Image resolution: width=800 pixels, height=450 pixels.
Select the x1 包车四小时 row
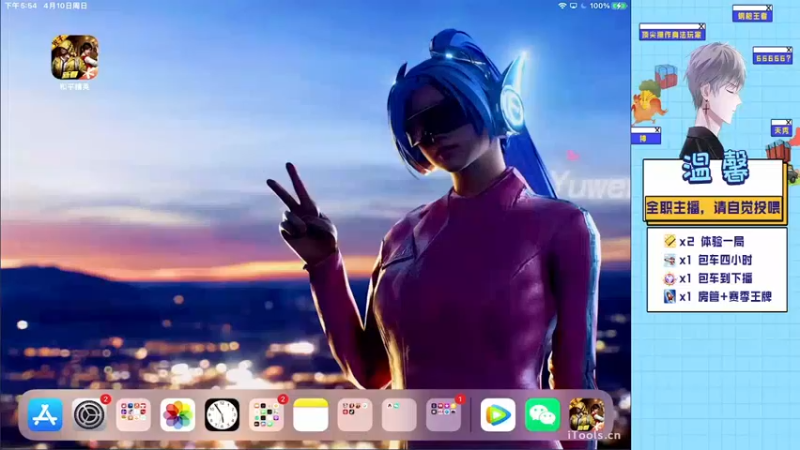[x=708, y=260]
